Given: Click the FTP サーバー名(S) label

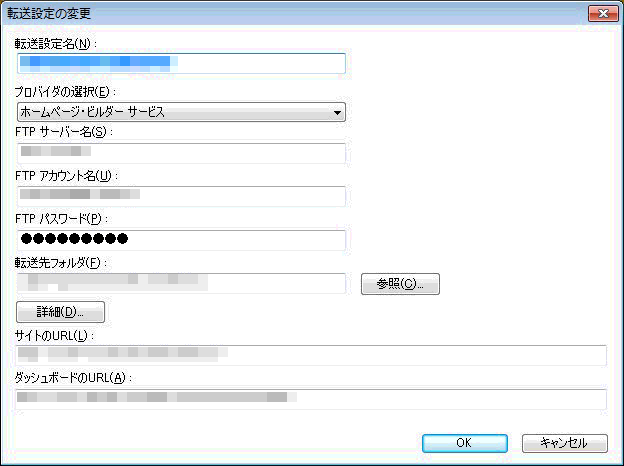Looking at the screenshot, I should (64, 132).
